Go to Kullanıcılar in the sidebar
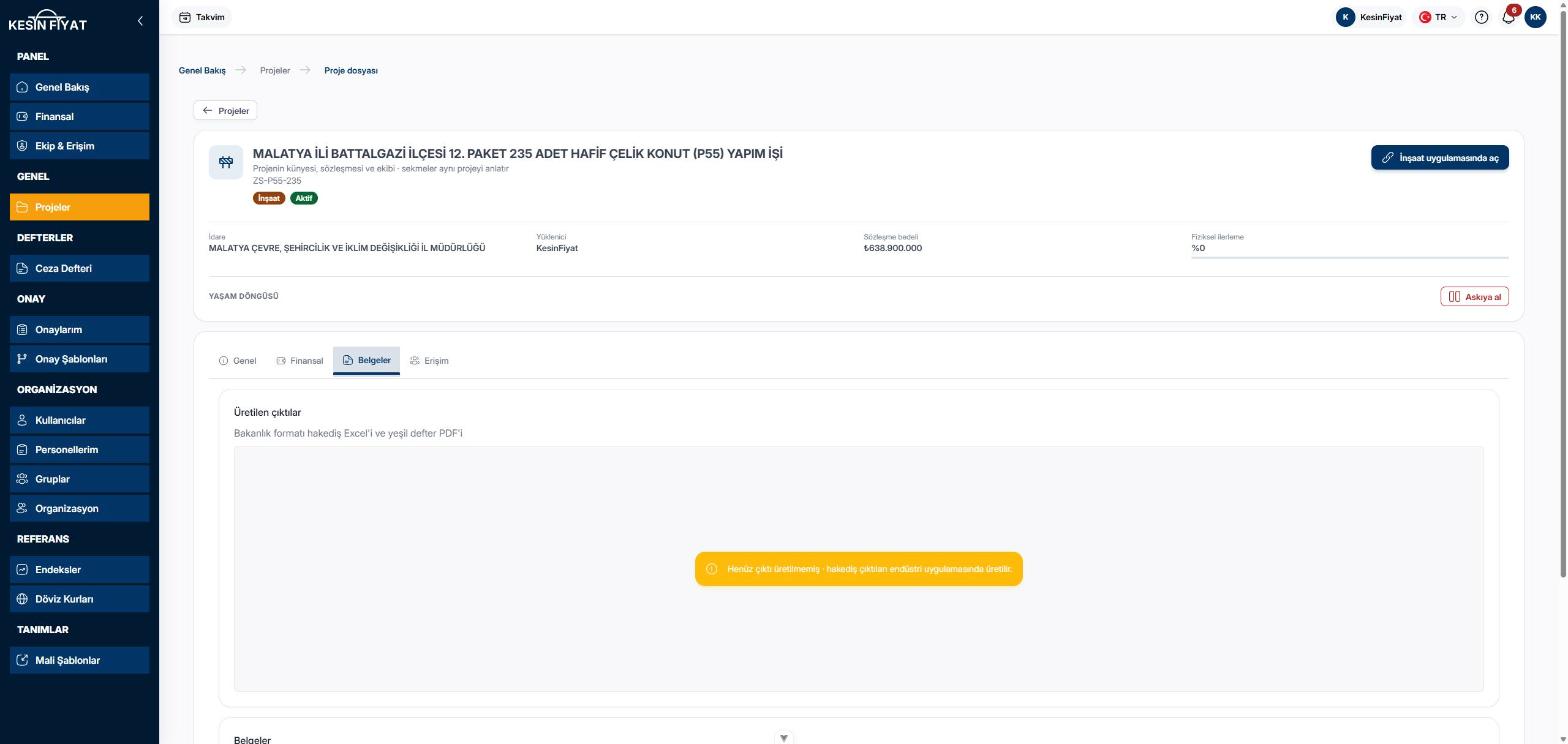Viewport: 1568px width, 744px height. tap(80, 420)
